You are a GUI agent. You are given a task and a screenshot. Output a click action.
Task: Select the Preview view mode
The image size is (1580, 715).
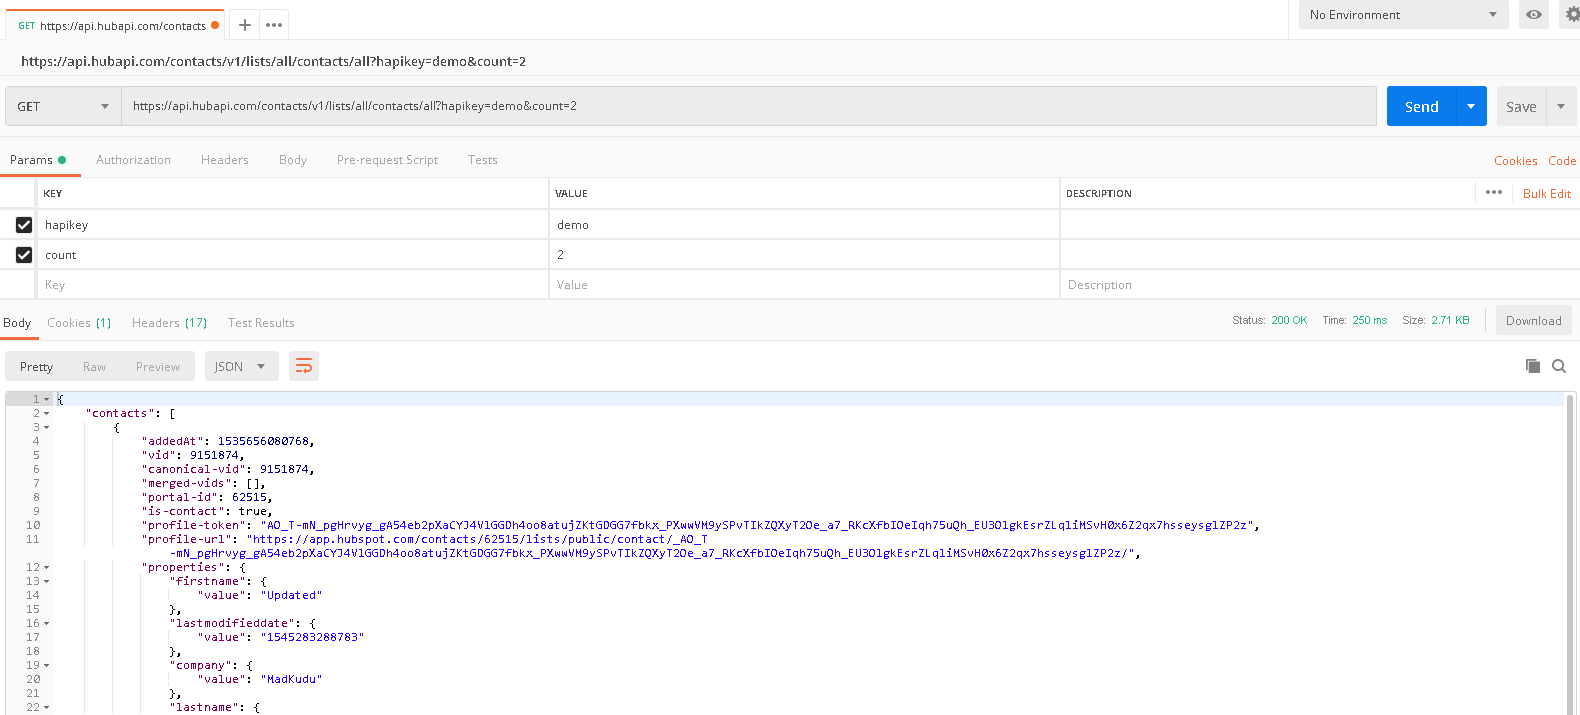[158, 367]
